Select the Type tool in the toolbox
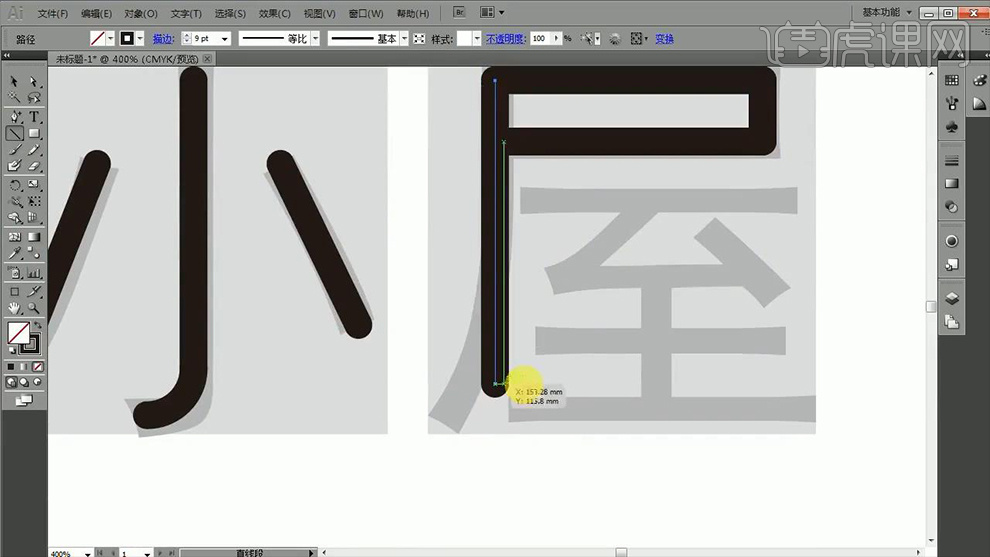990x557 pixels. (x=34, y=116)
